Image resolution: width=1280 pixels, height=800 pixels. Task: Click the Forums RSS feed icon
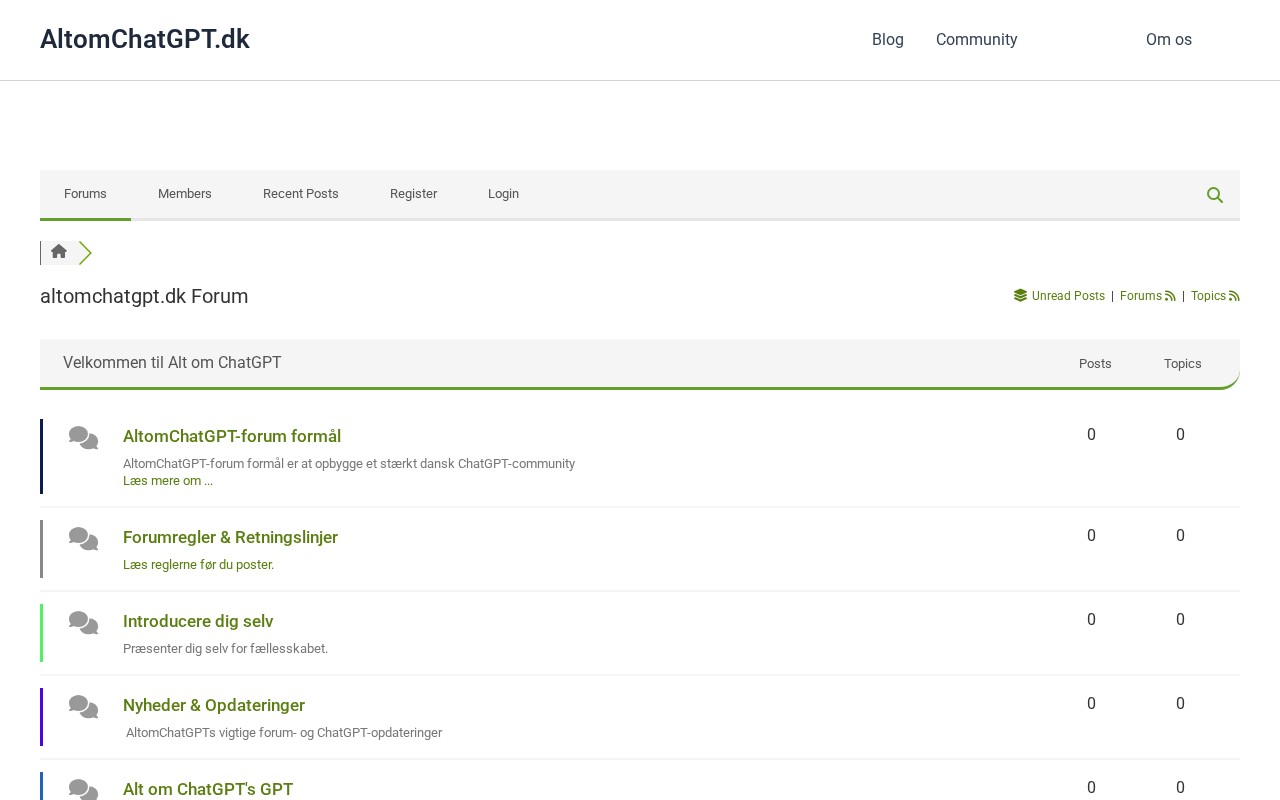click(x=1170, y=296)
